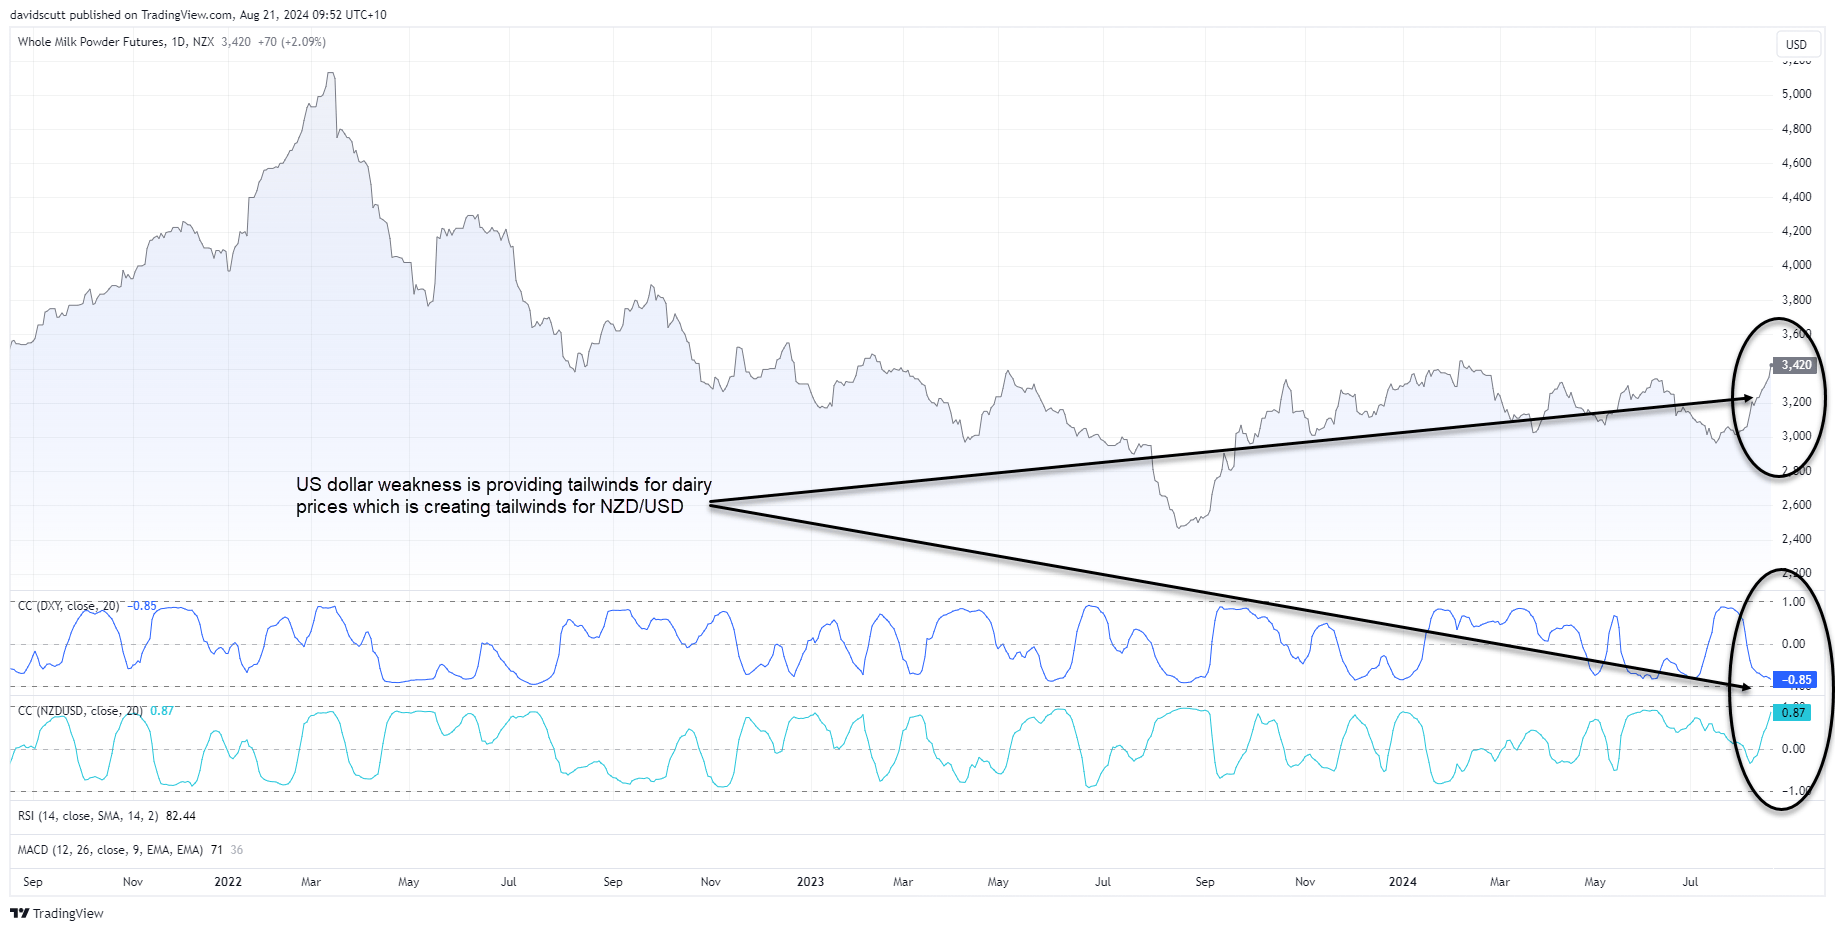
Task: Select the CC (DXY, close, 20) legend
Action: click(x=68, y=606)
